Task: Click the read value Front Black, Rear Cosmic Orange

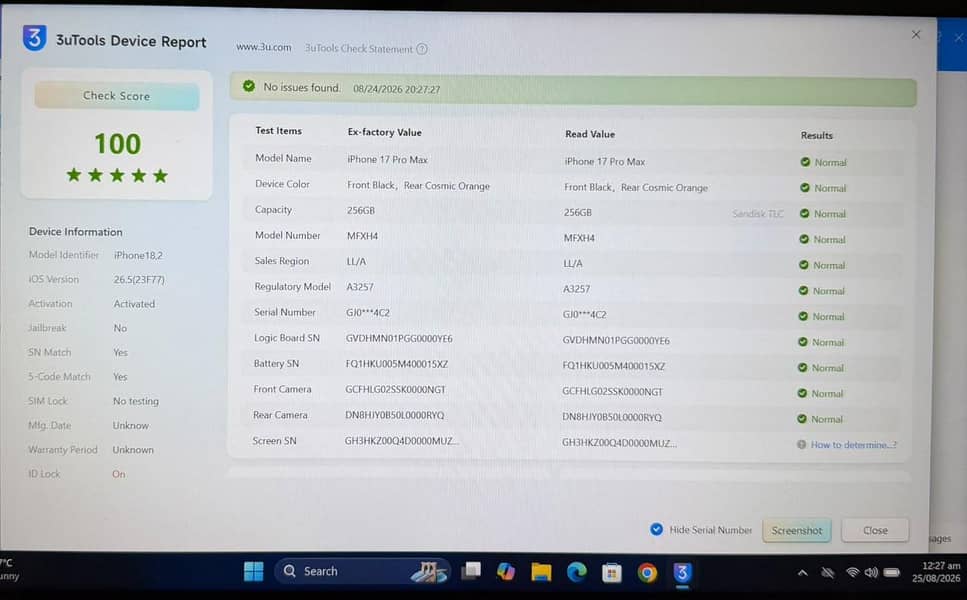Action: click(636, 187)
